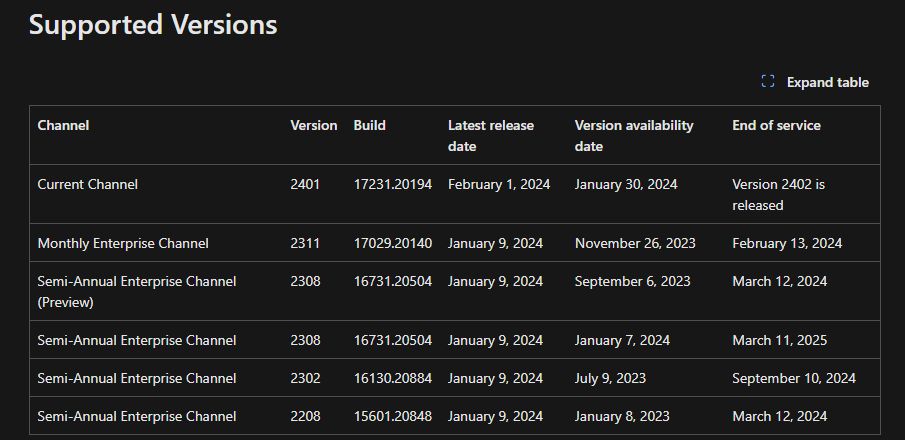Click the November 26, 2023 availability date
This screenshot has width=905, height=440.
pyautogui.click(x=635, y=243)
